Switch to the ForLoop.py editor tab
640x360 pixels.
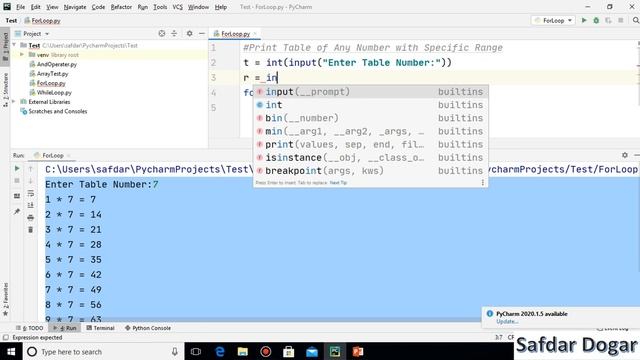click(x=236, y=33)
